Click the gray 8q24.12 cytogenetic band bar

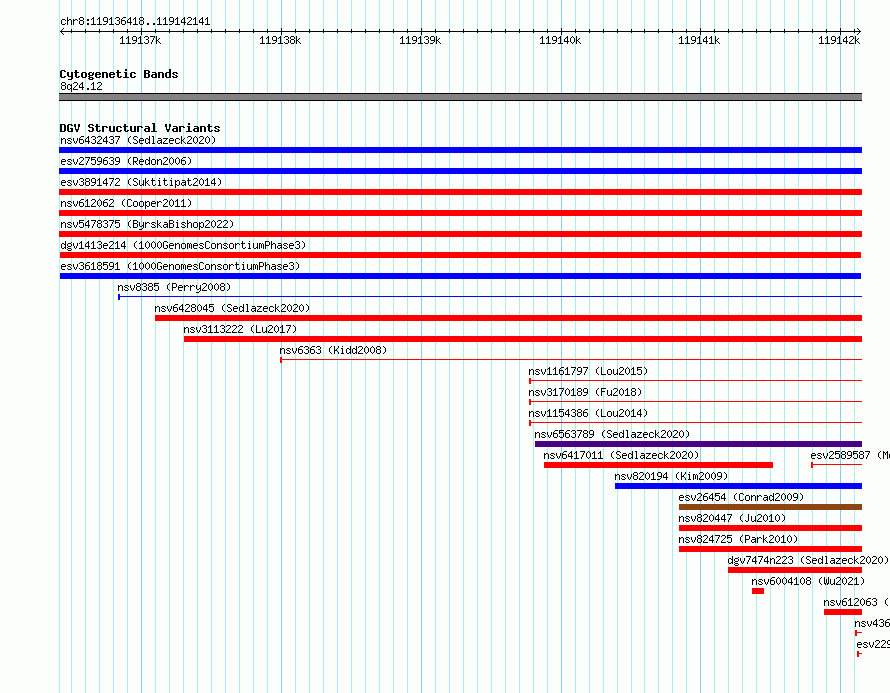point(460,97)
